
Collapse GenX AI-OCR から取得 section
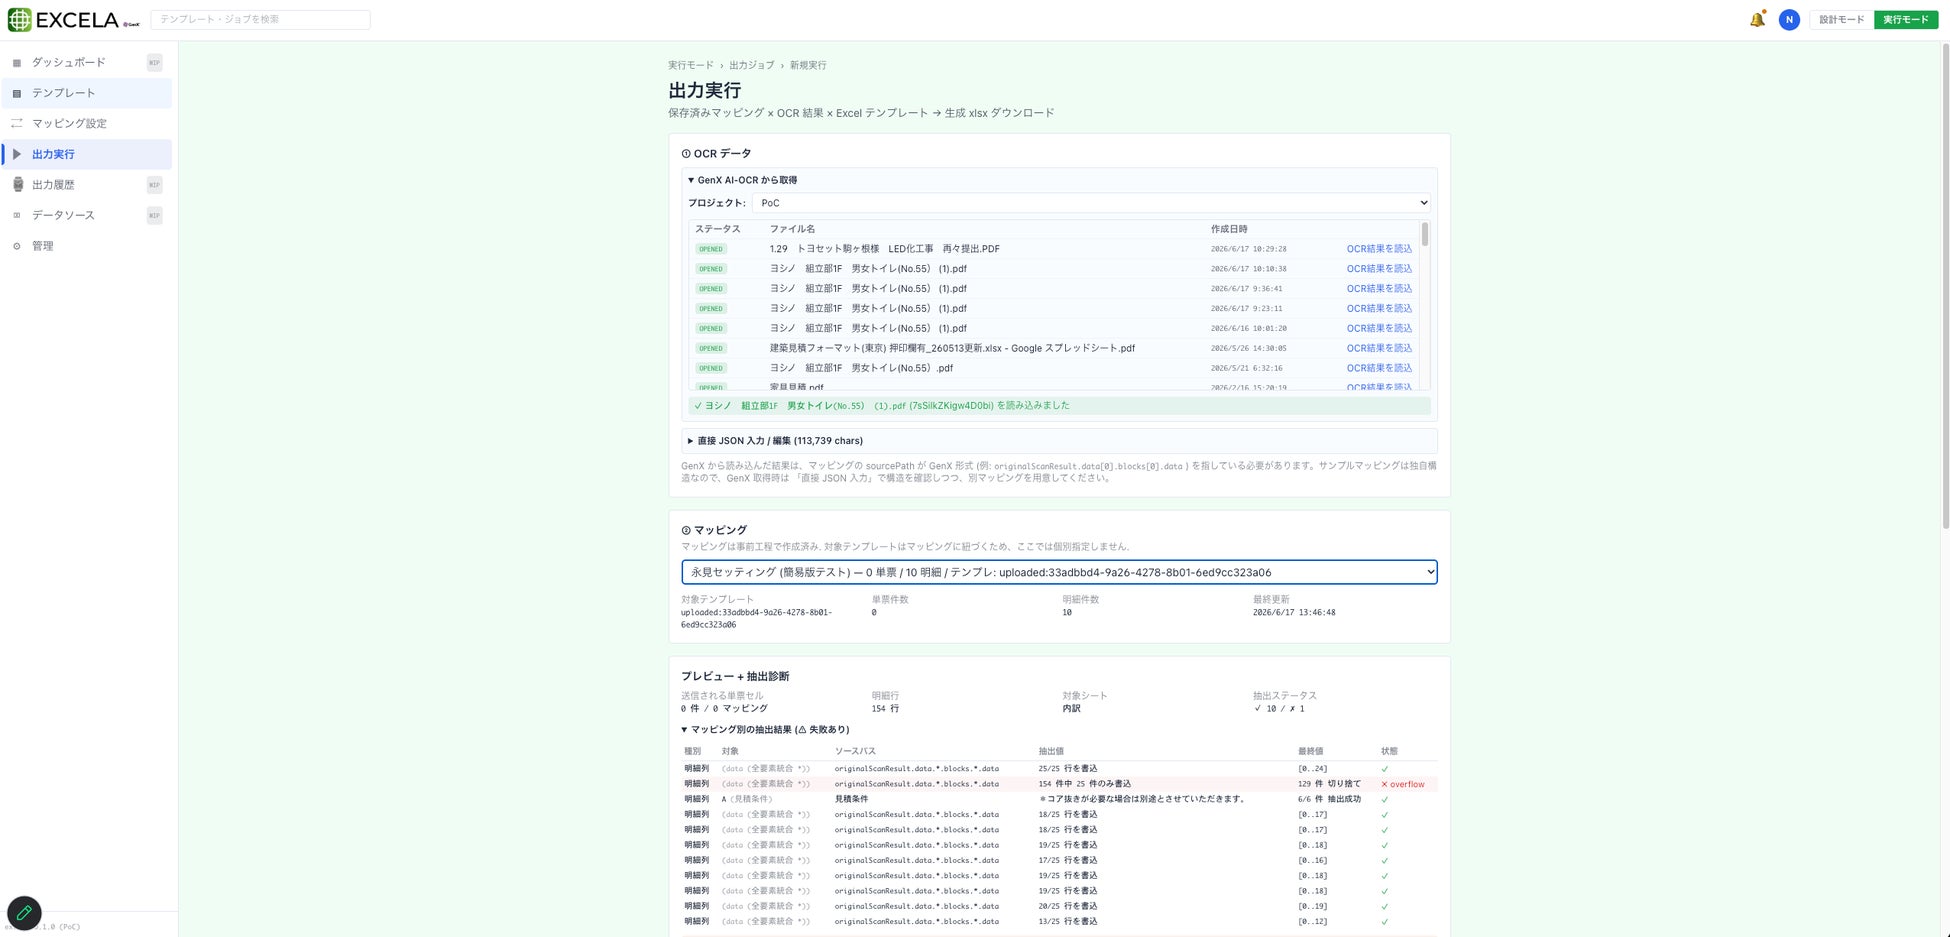[x=742, y=180]
